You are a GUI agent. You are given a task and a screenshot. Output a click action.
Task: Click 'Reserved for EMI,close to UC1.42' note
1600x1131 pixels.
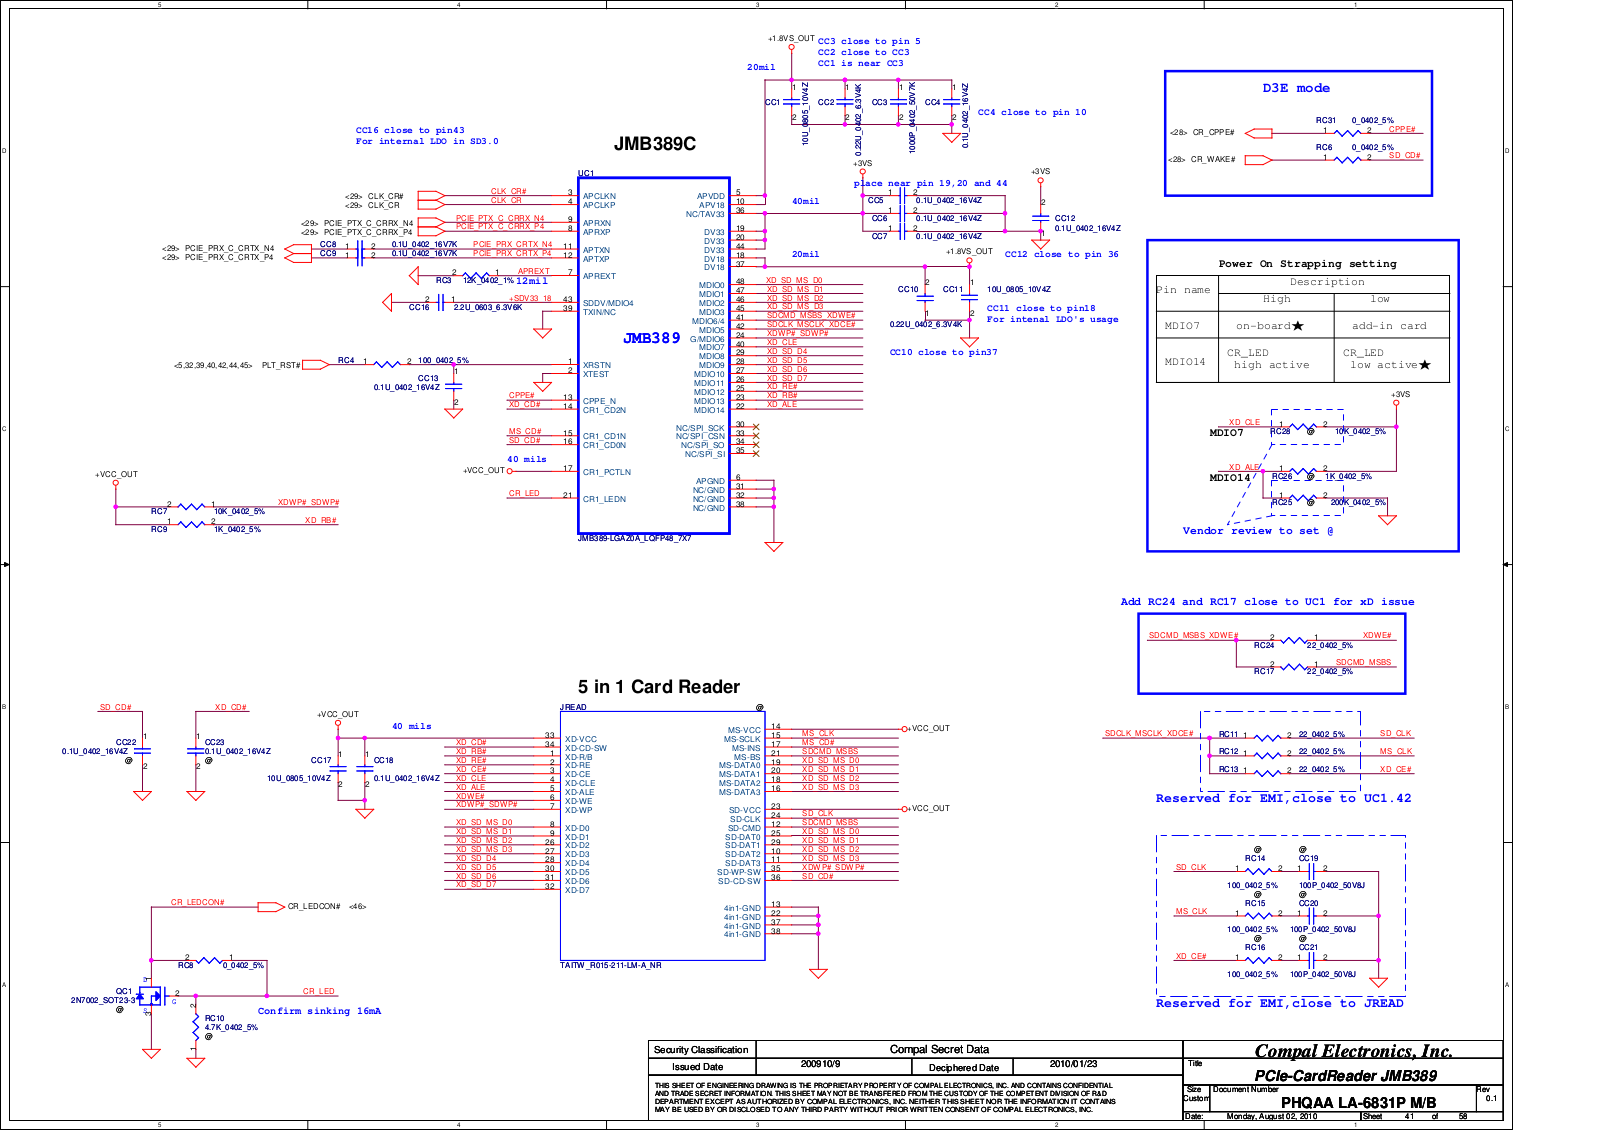pos(1283,798)
